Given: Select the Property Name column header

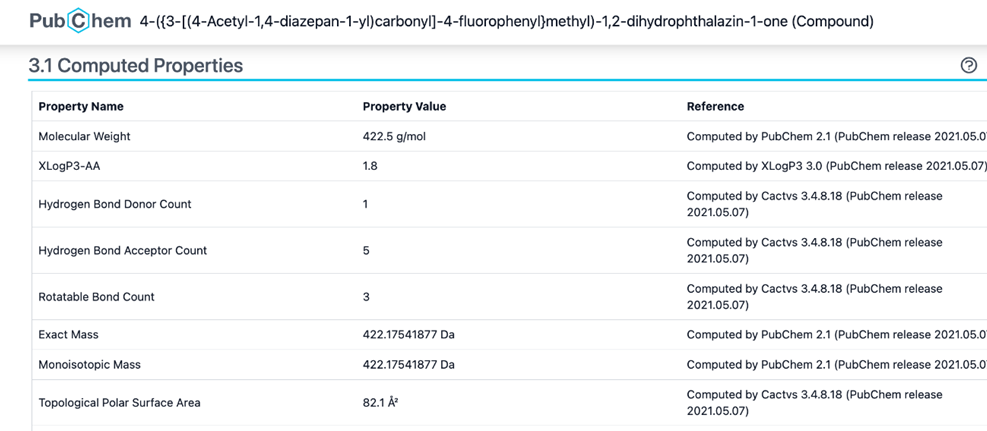Looking at the screenshot, I should click(x=81, y=106).
